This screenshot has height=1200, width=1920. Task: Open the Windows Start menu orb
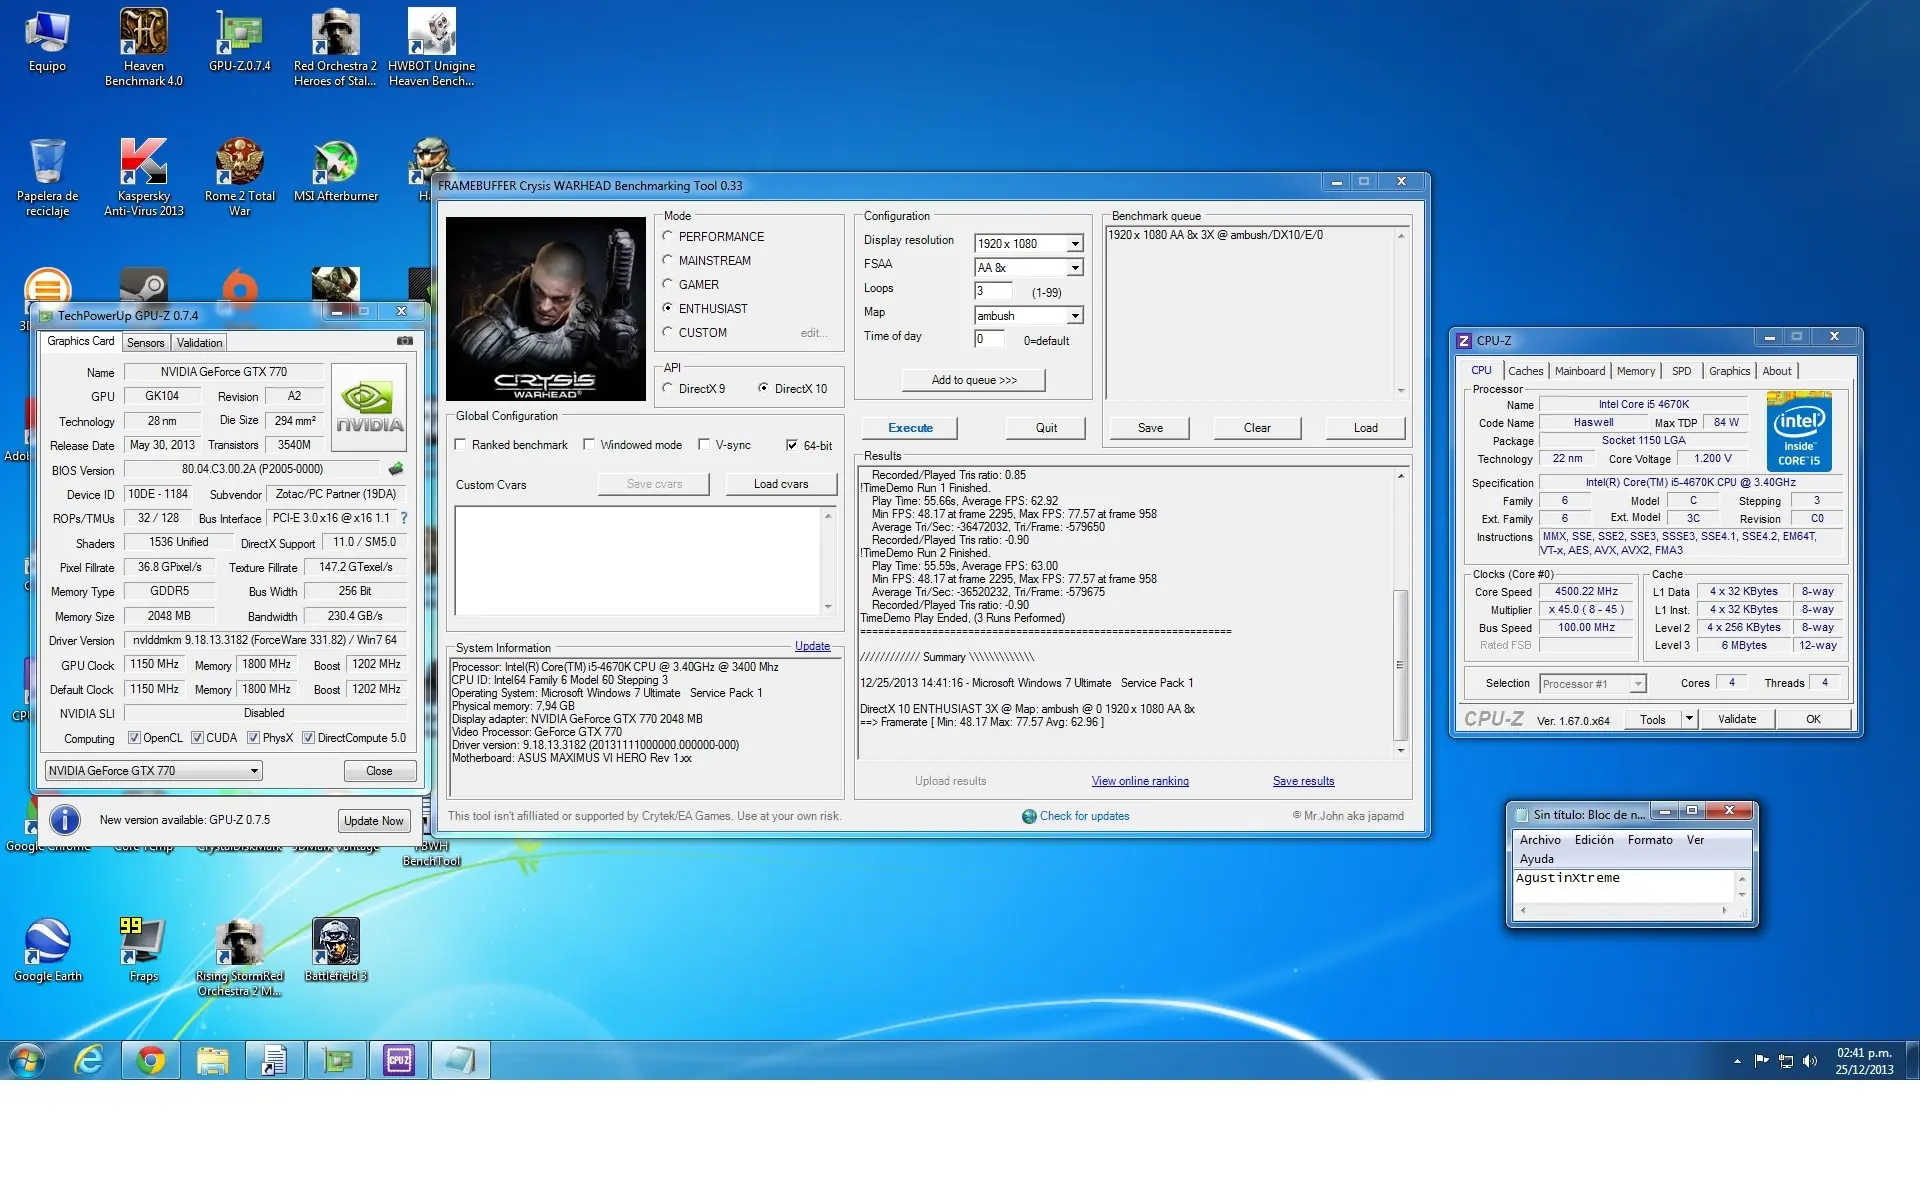[x=27, y=1060]
